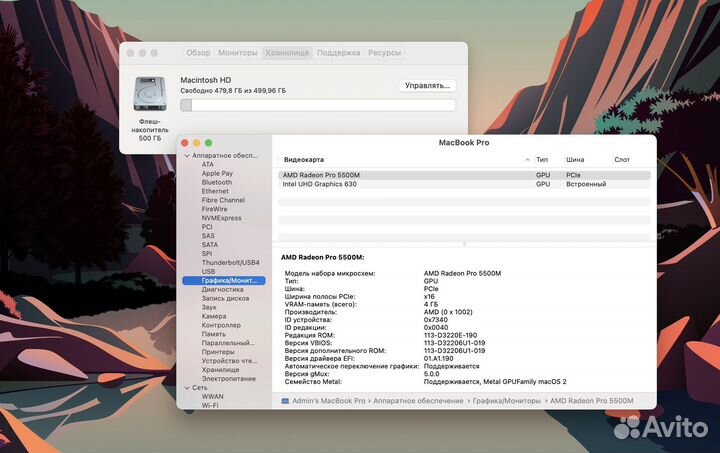The height and width of the screenshot is (453, 720).
Task: Click the ROM revision value 113-D3220E-190
Action: pyautogui.click(x=450, y=336)
